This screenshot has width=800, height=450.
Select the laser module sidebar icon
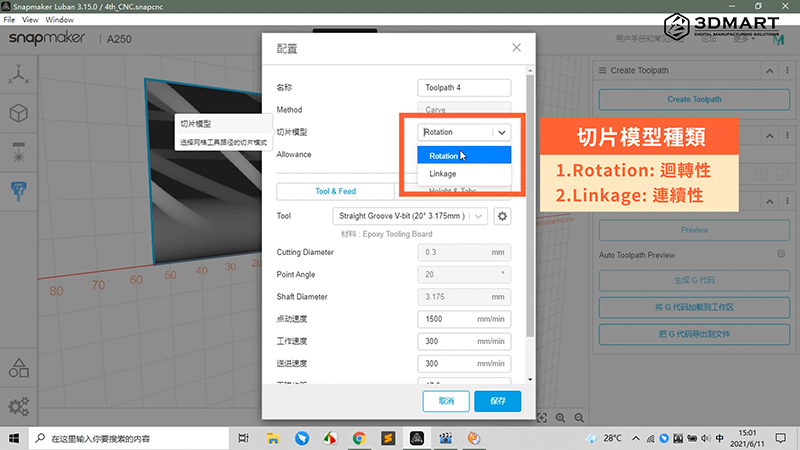(x=19, y=151)
